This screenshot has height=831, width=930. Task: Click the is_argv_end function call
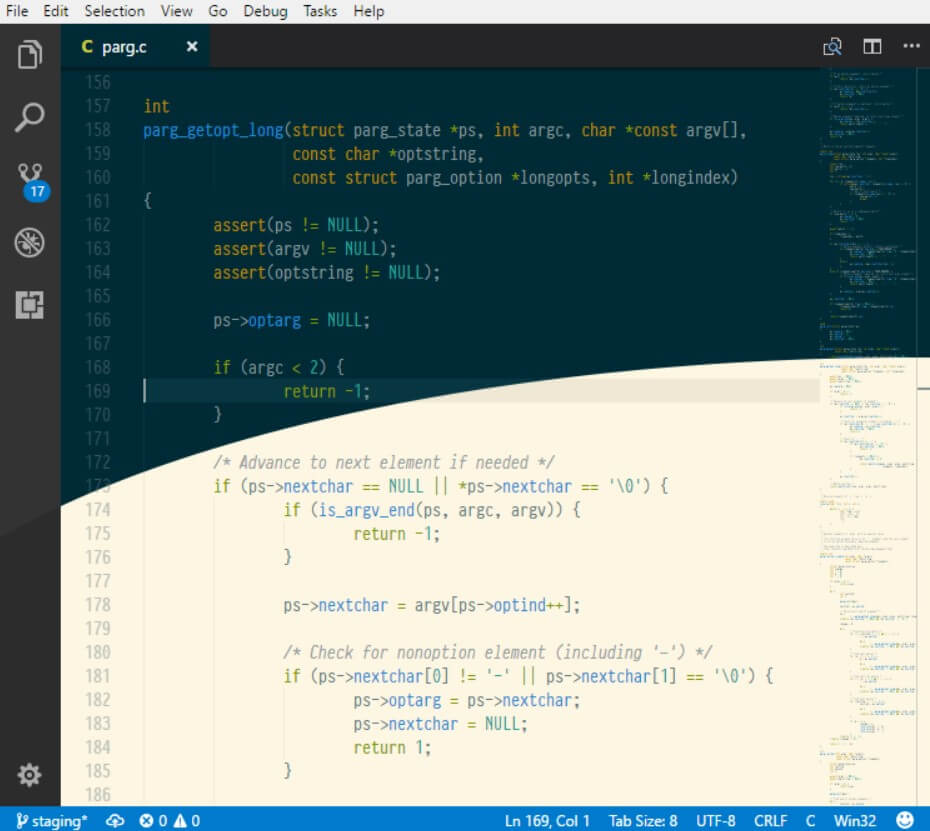[x=367, y=510]
